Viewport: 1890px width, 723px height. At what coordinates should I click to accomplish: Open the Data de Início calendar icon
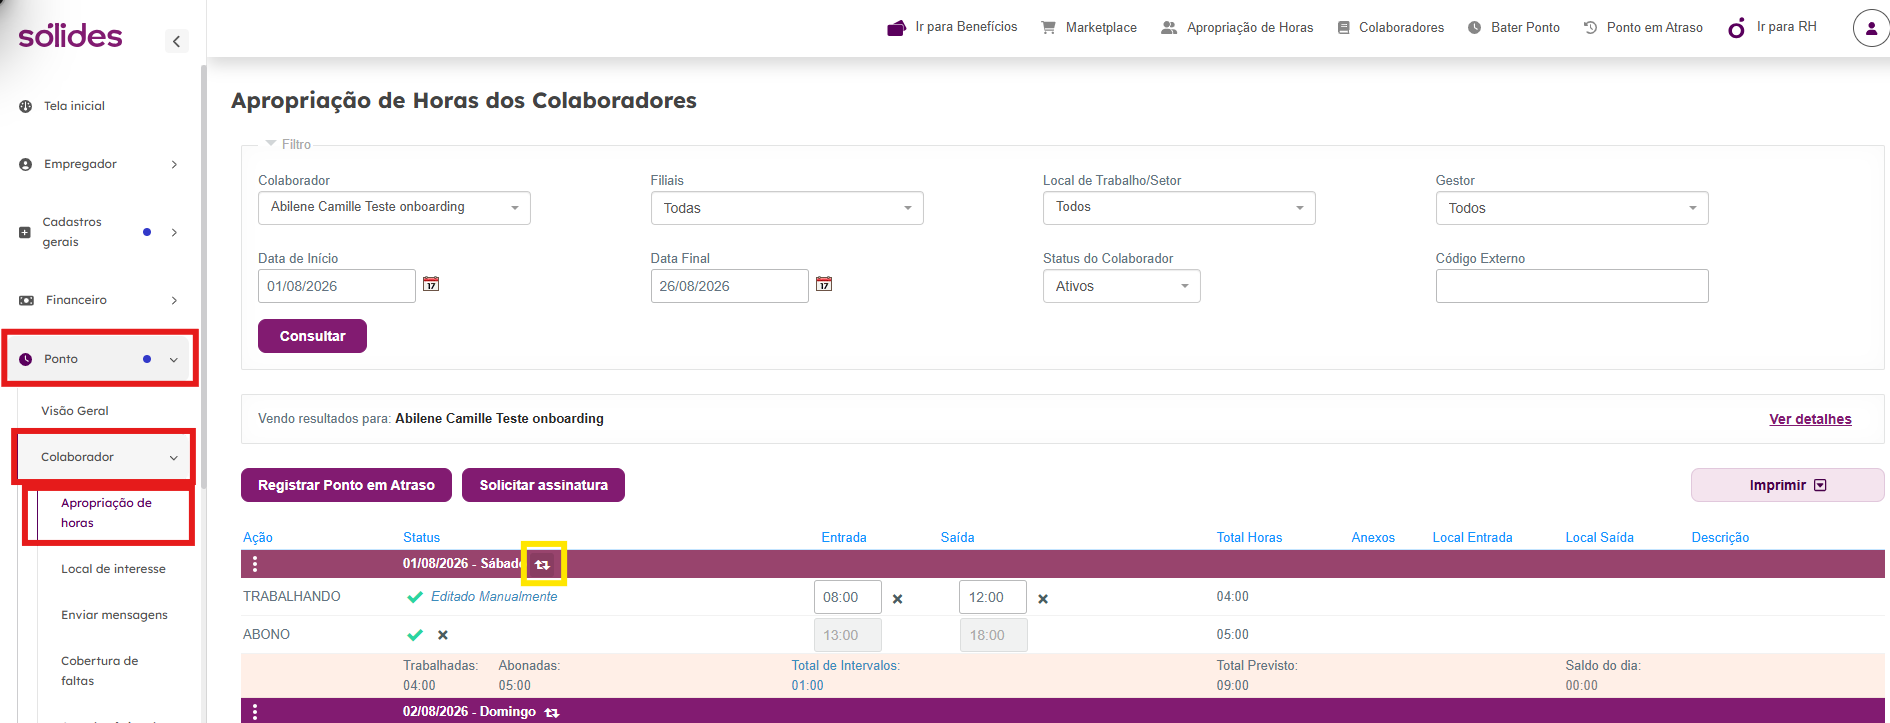(431, 285)
